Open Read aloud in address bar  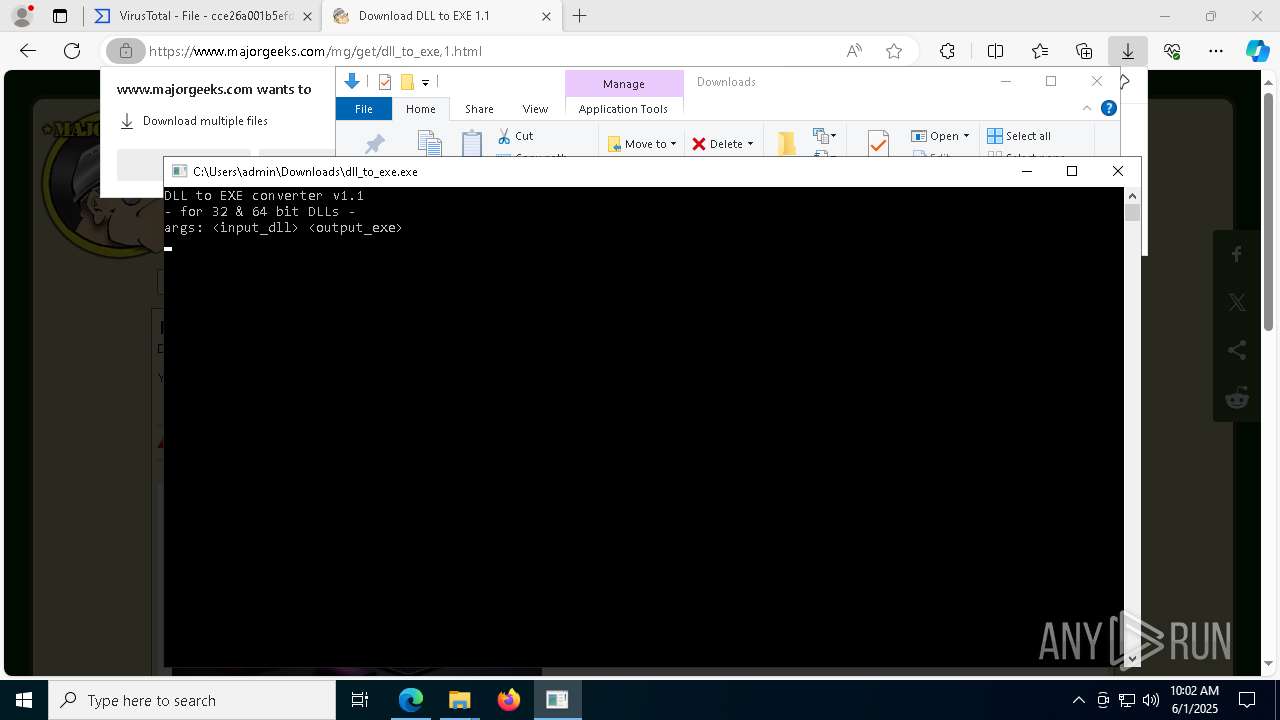pyautogui.click(x=854, y=51)
